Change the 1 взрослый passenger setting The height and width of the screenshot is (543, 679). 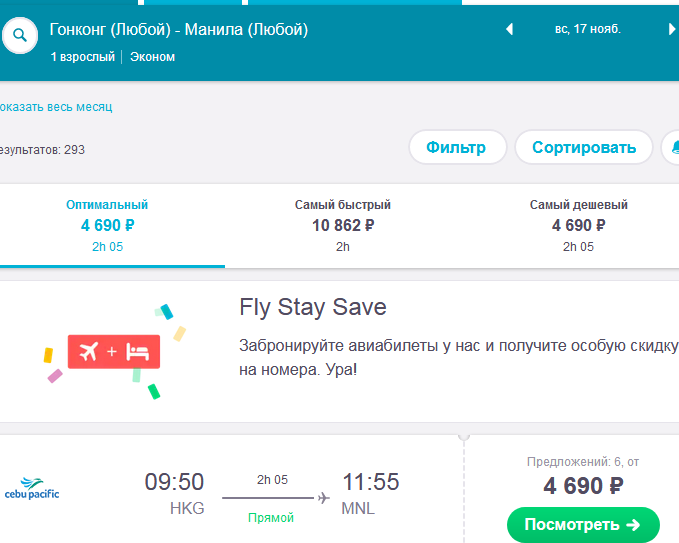83,57
